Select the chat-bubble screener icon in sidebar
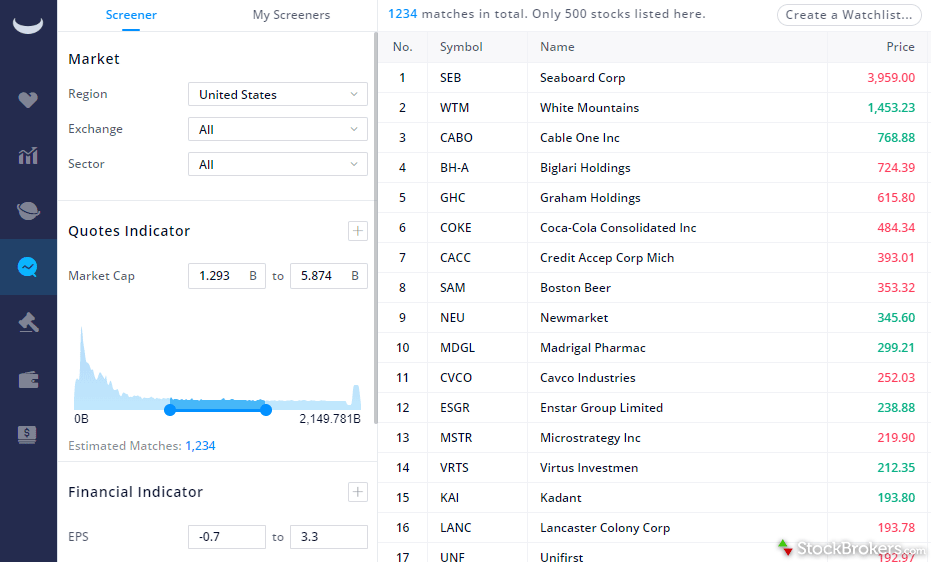The image size is (931, 562). pos(28,267)
